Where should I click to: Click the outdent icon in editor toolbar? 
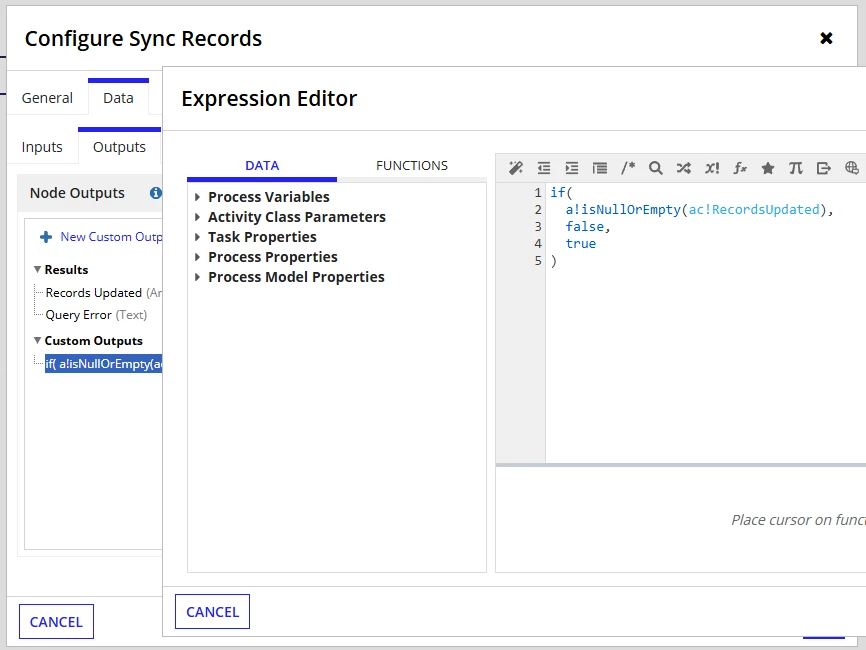tap(544, 168)
